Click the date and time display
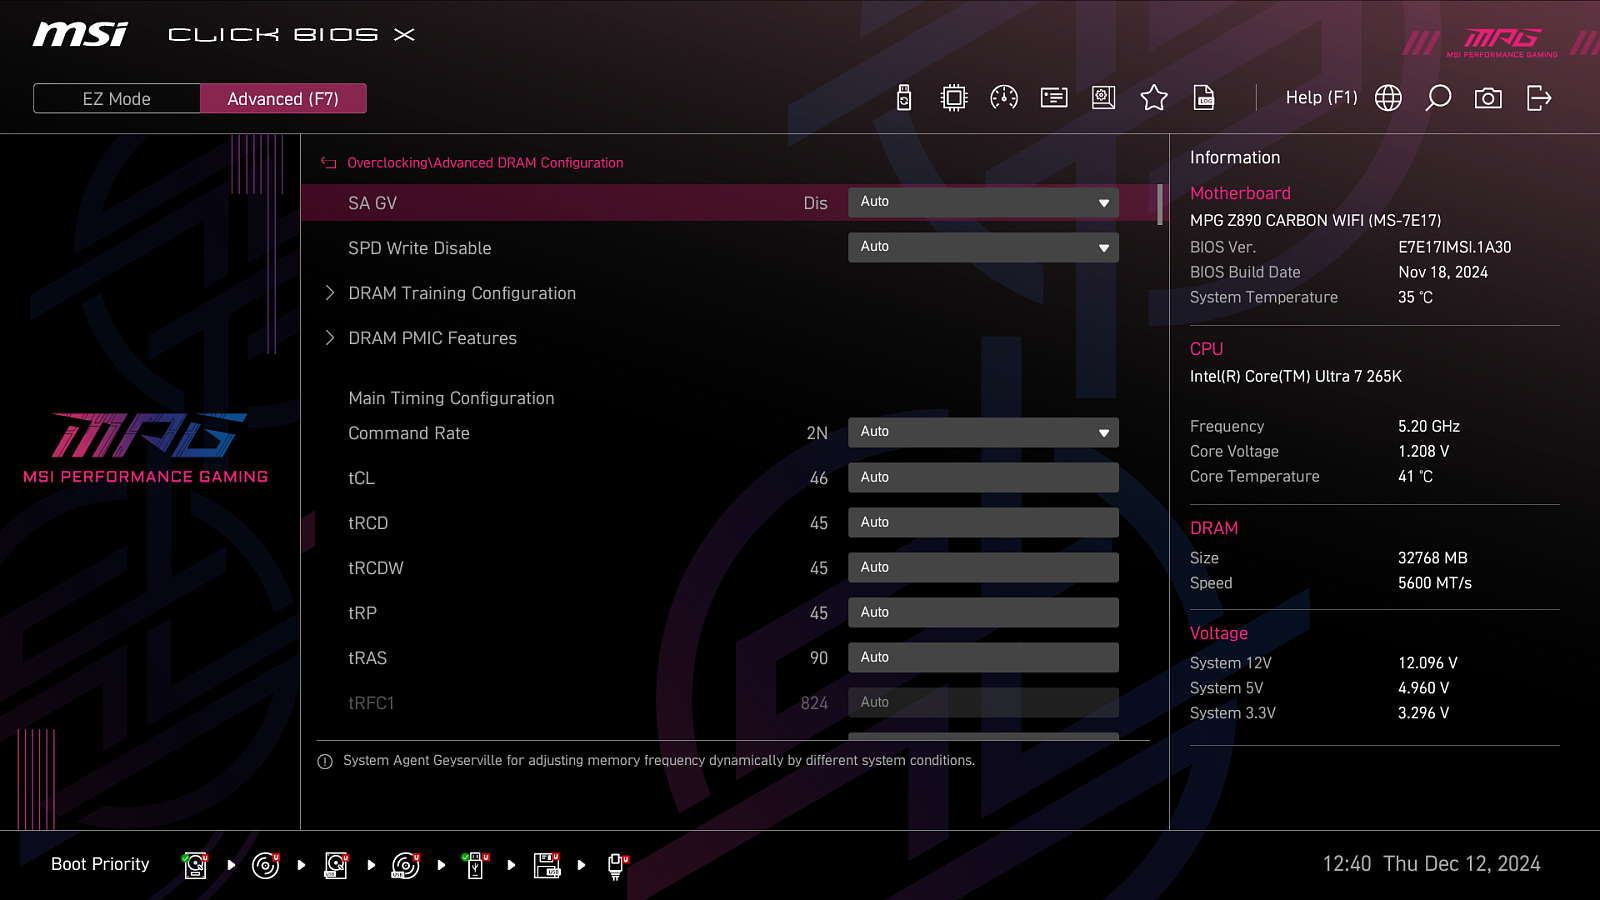Screen dimensions: 1600x900 pyautogui.click(x=1432, y=864)
